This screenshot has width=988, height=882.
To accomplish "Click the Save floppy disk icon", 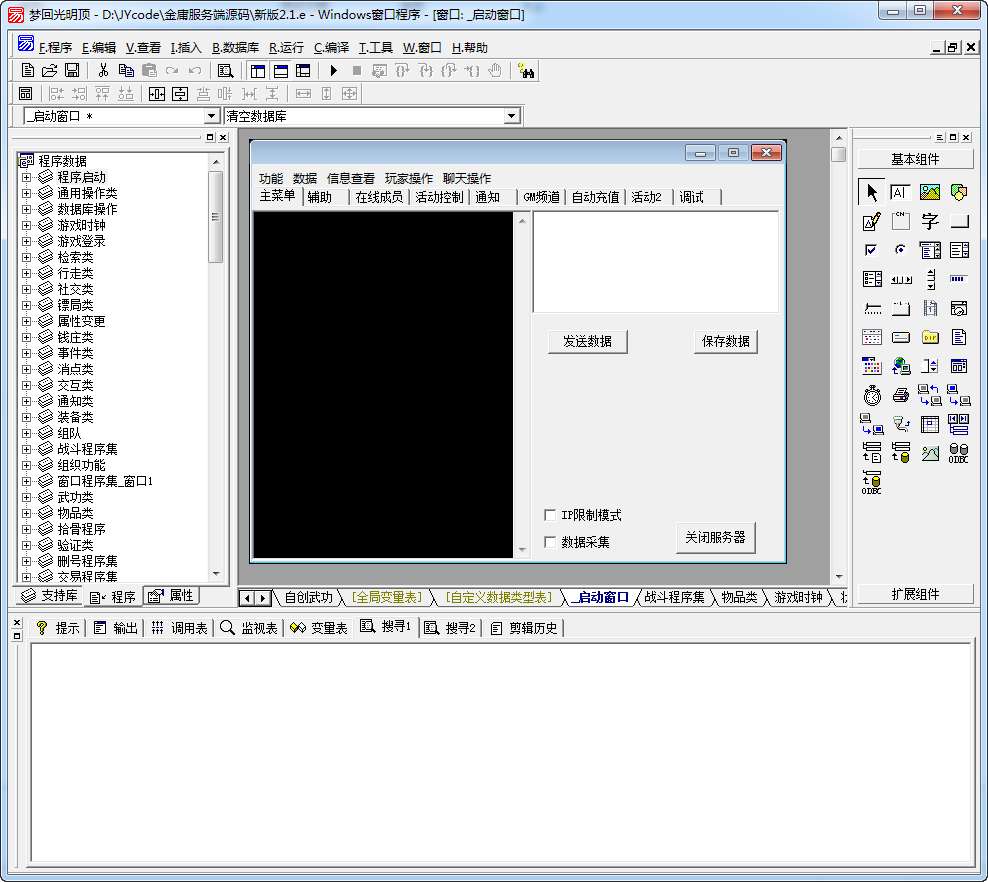I will [72, 71].
